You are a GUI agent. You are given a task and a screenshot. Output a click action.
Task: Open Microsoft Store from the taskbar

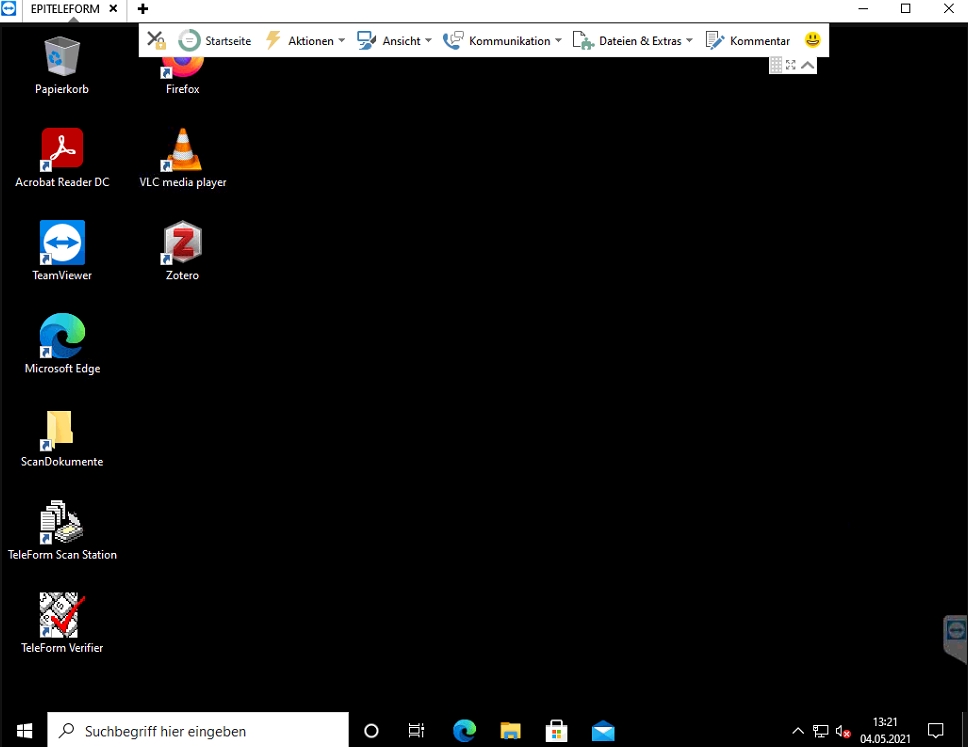pos(556,731)
